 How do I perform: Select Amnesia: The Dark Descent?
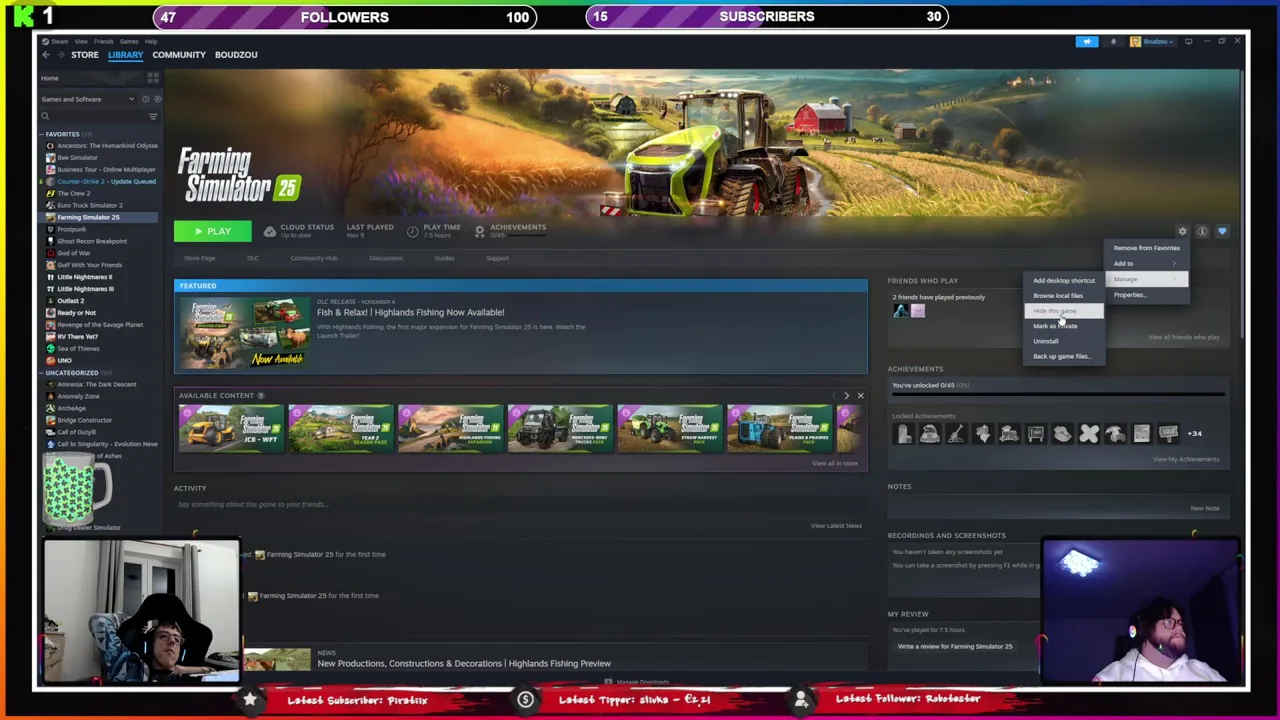96,384
